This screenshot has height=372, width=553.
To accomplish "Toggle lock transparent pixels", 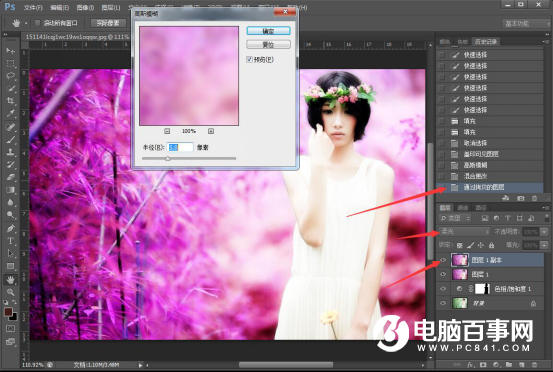I will click(x=459, y=245).
